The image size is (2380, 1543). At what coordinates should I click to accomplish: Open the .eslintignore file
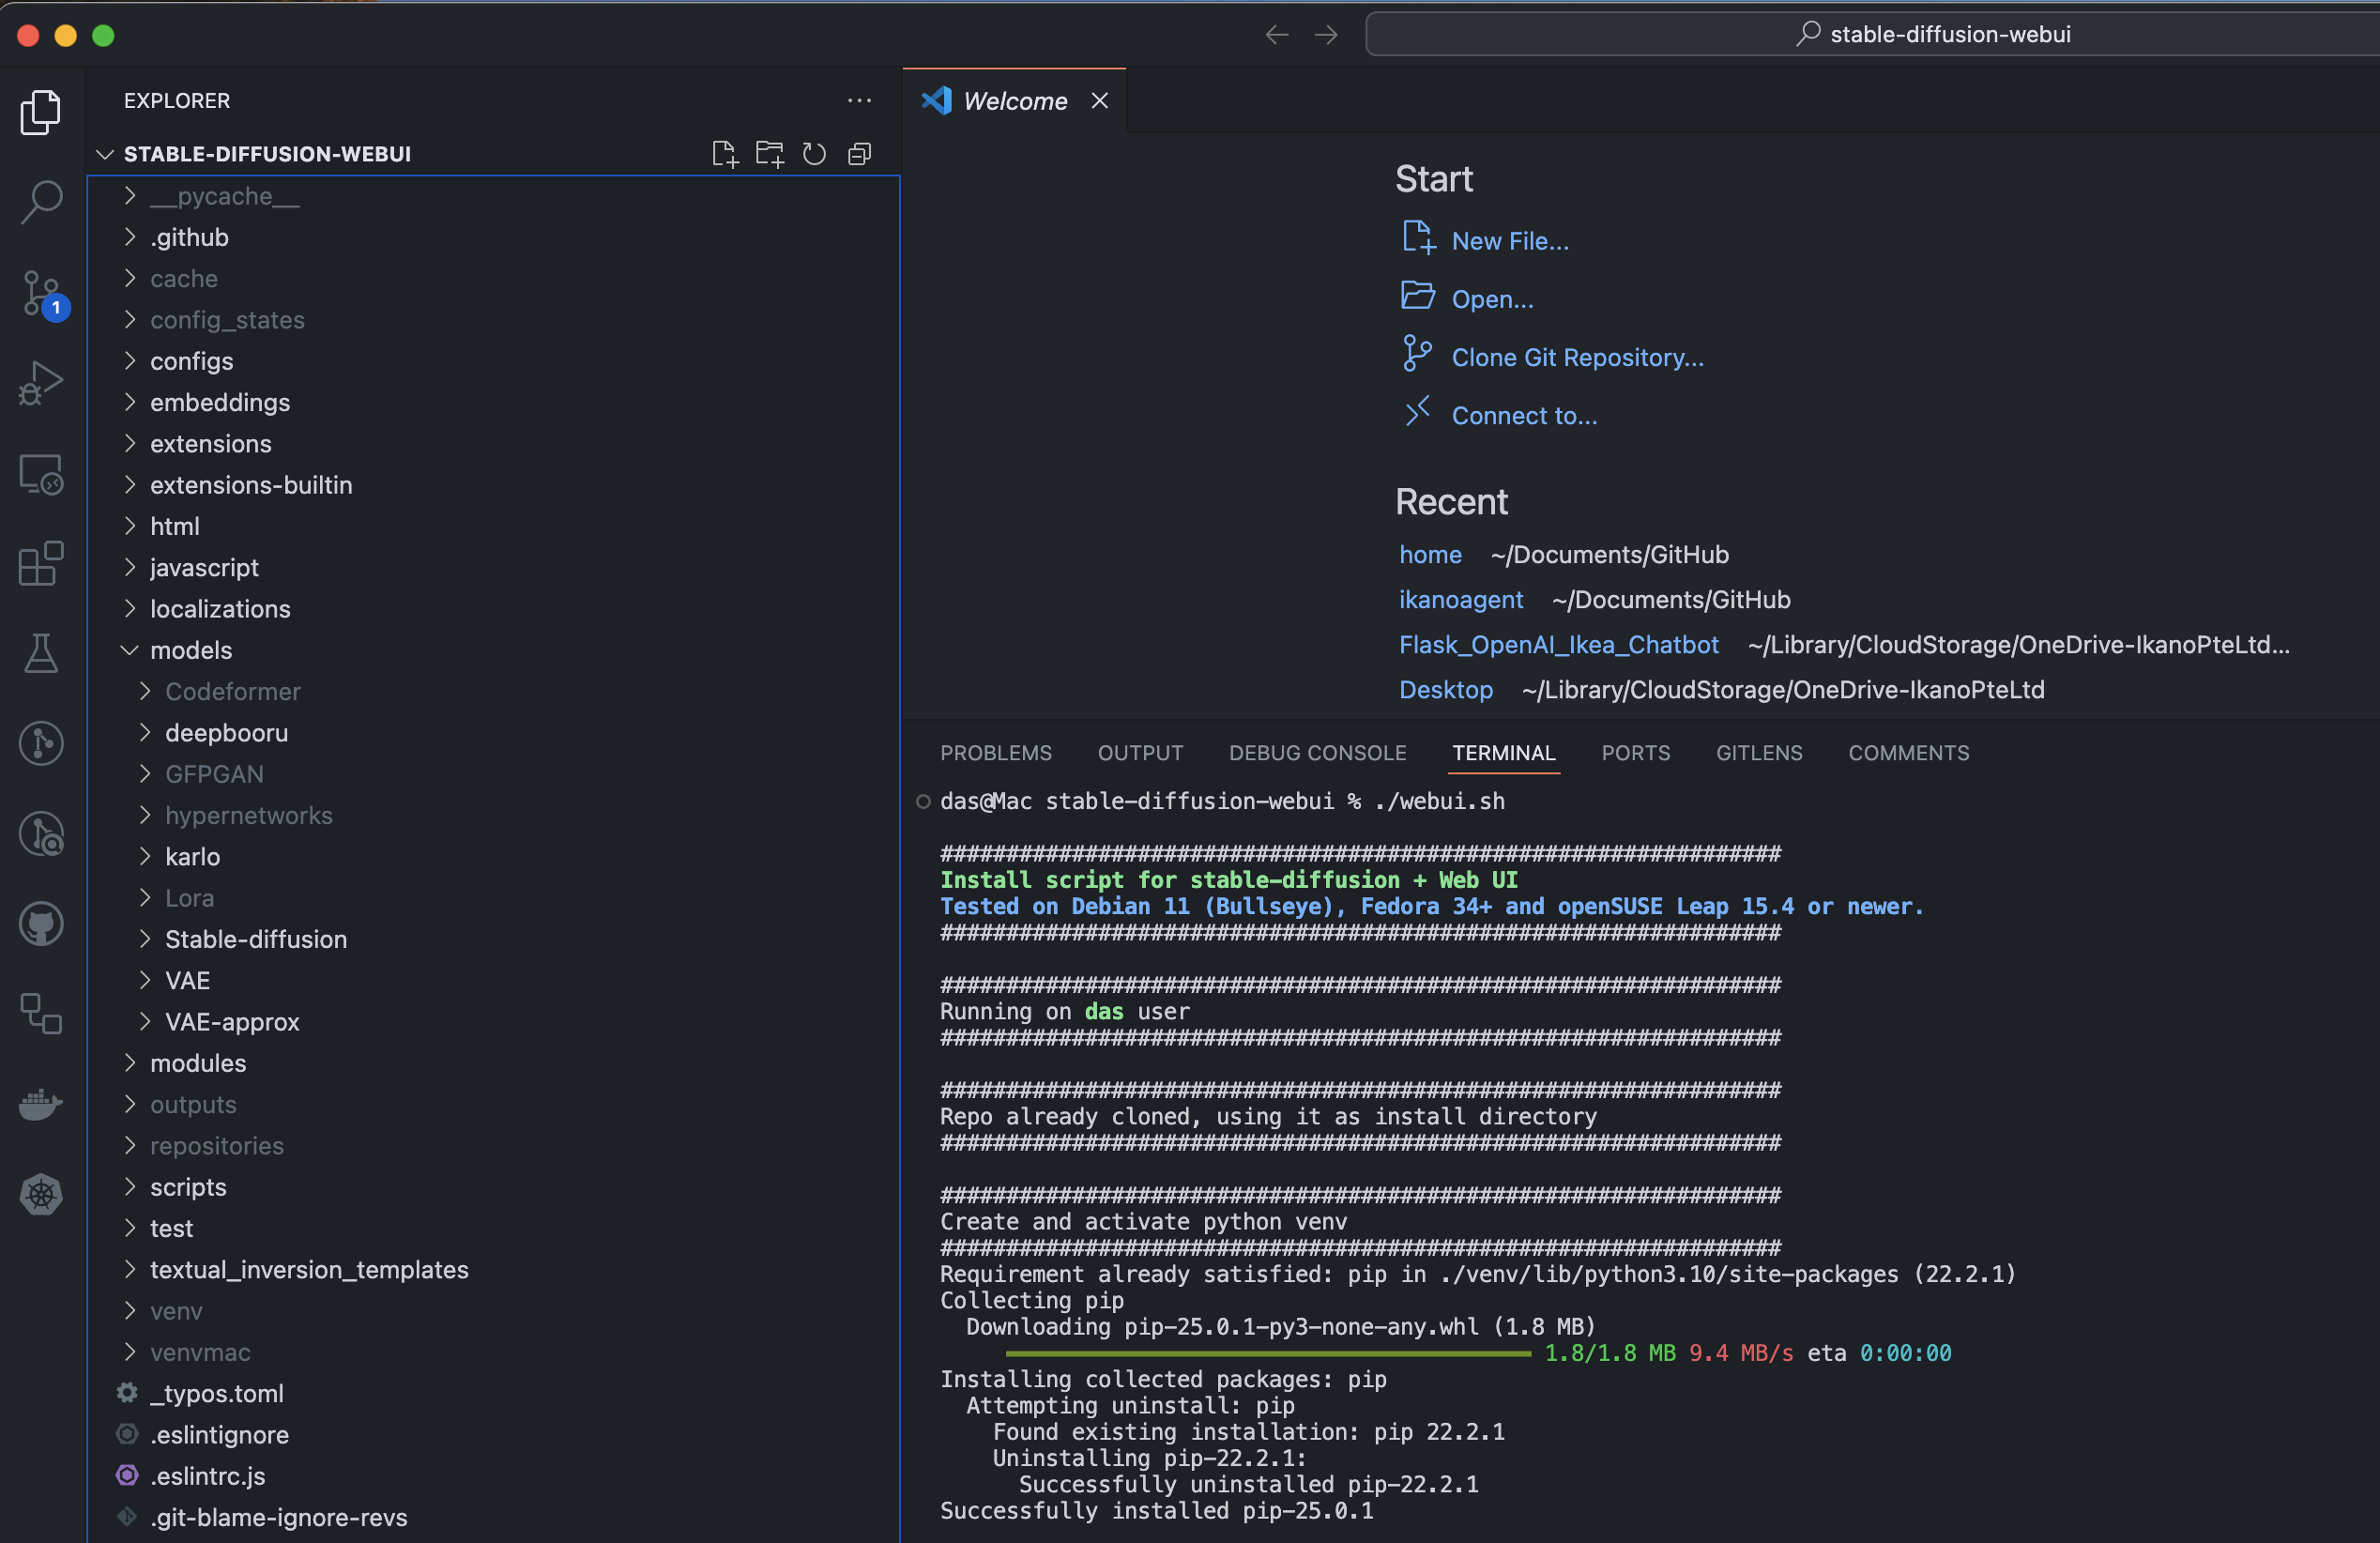coord(219,1435)
